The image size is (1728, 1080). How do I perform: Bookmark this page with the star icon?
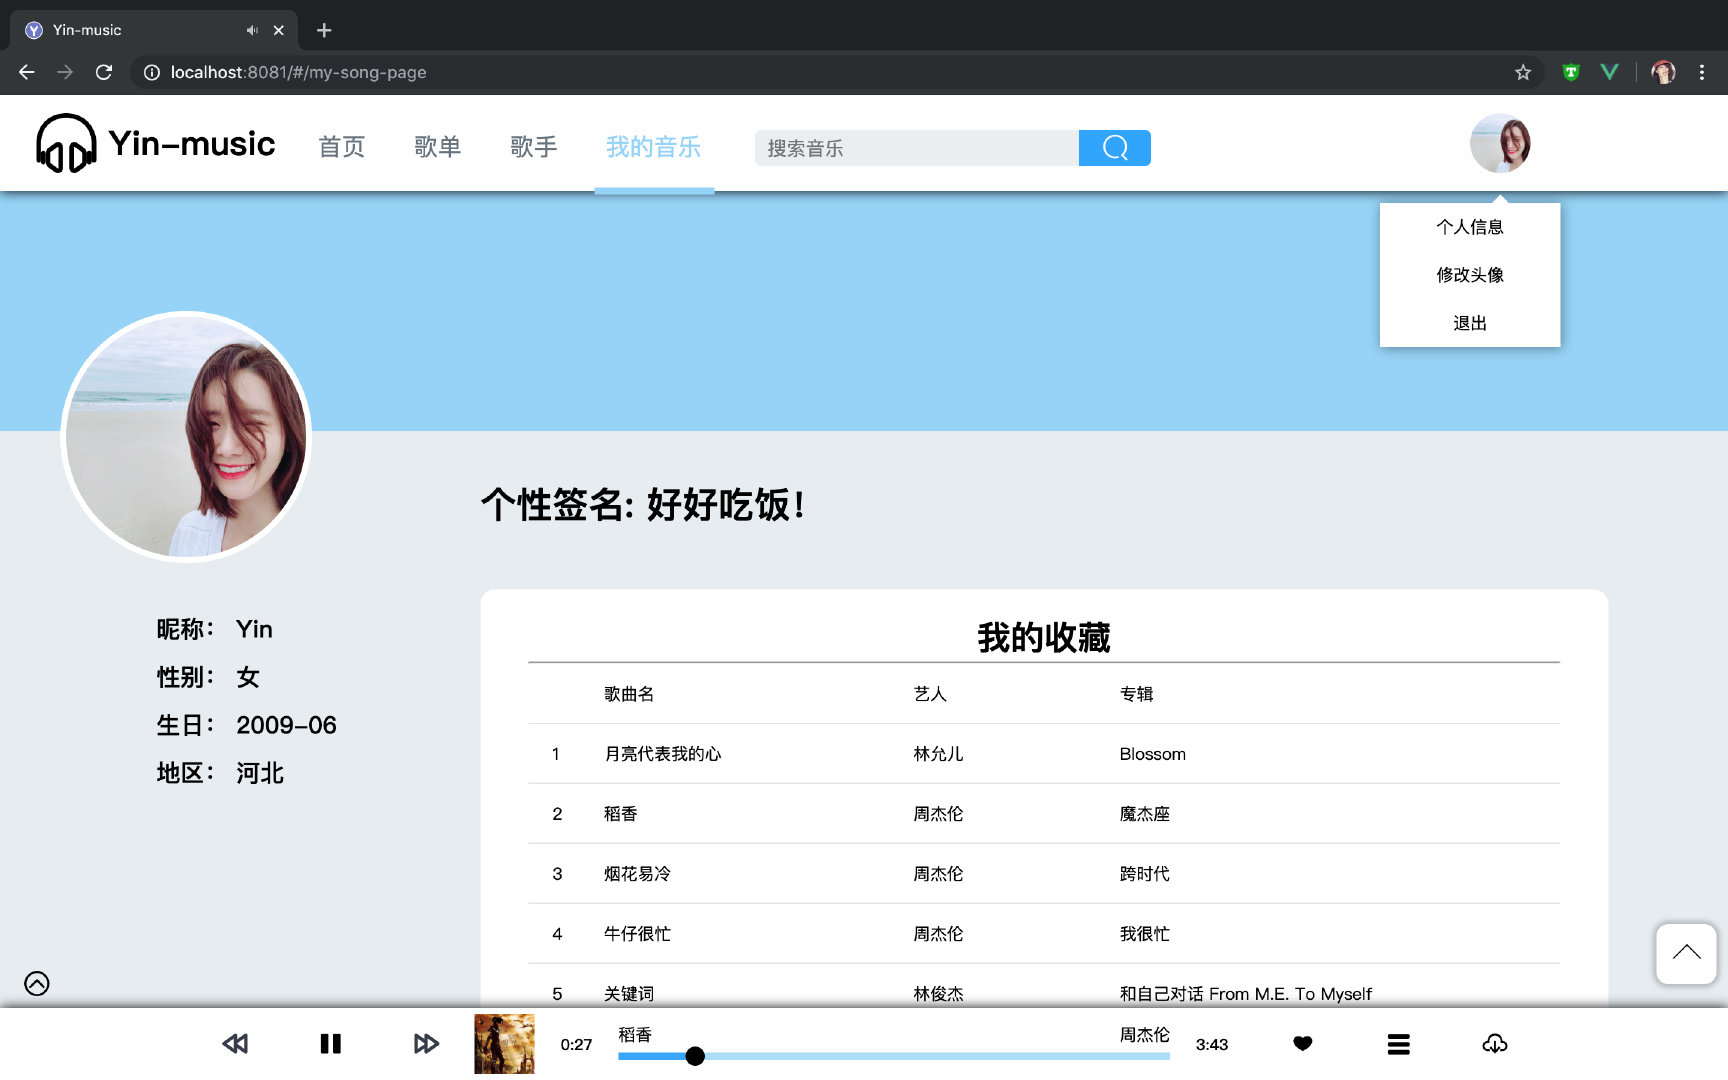point(1523,72)
